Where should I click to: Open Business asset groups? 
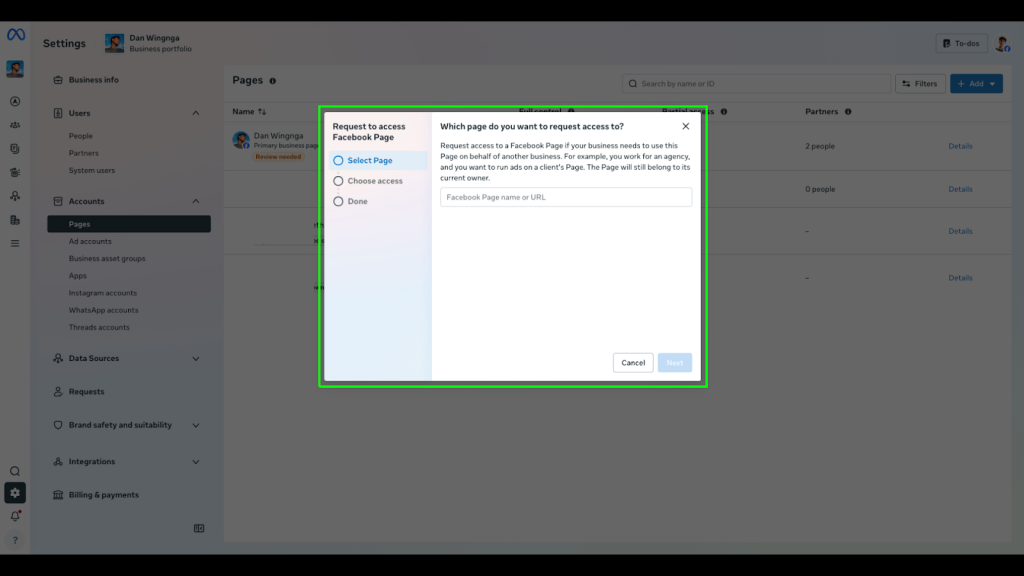coord(107,259)
